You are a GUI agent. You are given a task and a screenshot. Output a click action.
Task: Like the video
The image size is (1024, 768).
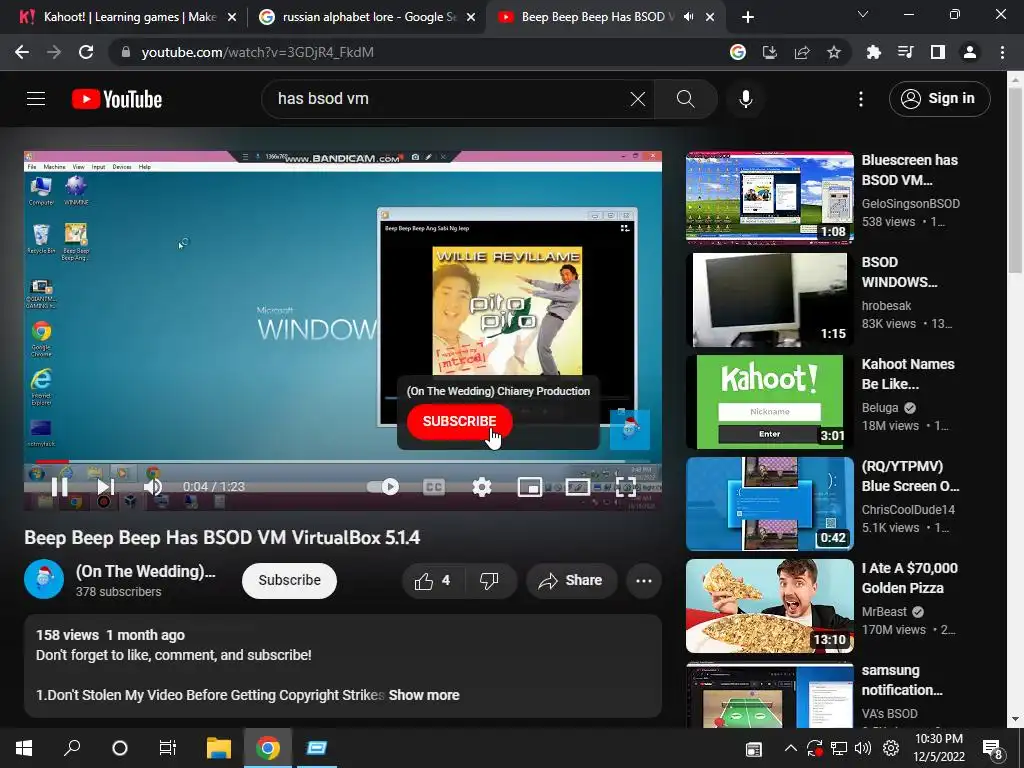point(432,581)
